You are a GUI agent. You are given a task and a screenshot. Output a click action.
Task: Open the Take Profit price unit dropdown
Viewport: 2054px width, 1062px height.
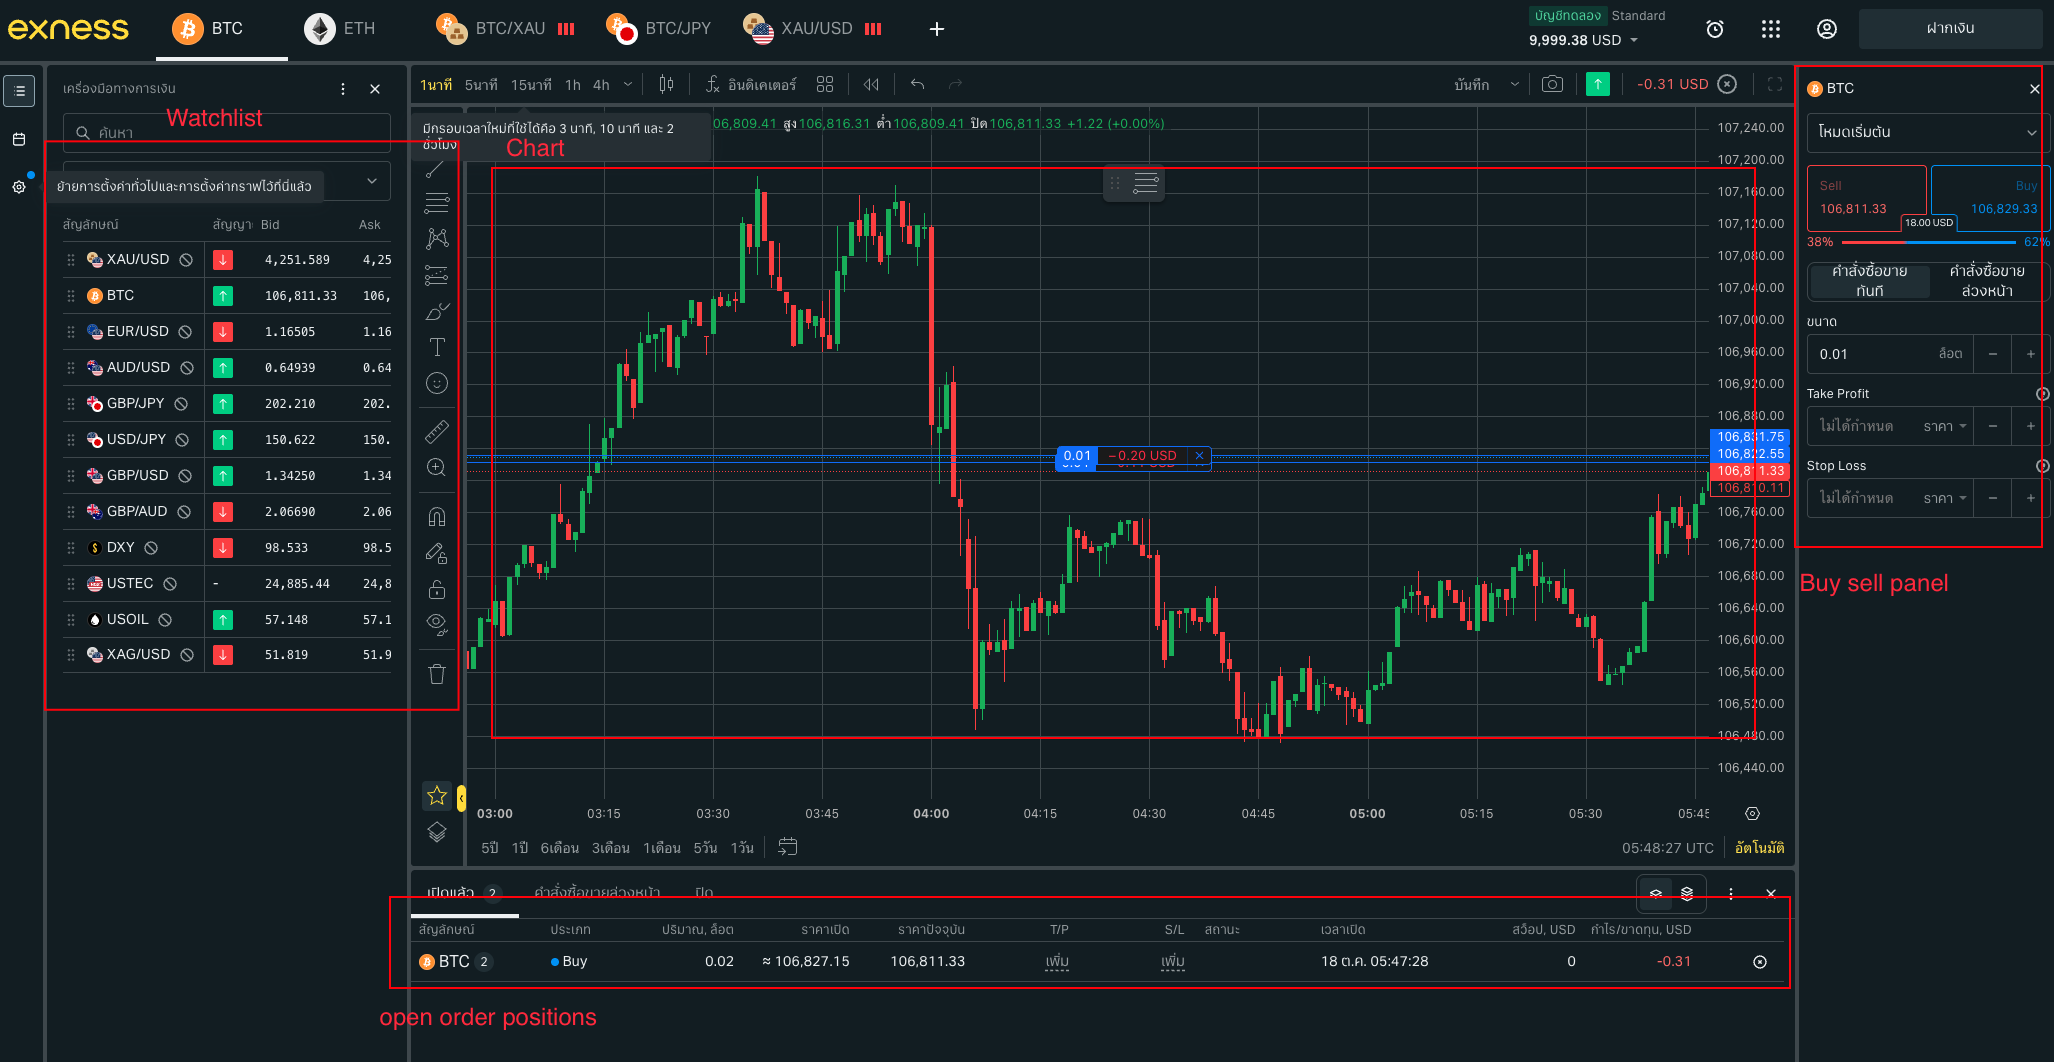pyautogui.click(x=1945, y=426)
